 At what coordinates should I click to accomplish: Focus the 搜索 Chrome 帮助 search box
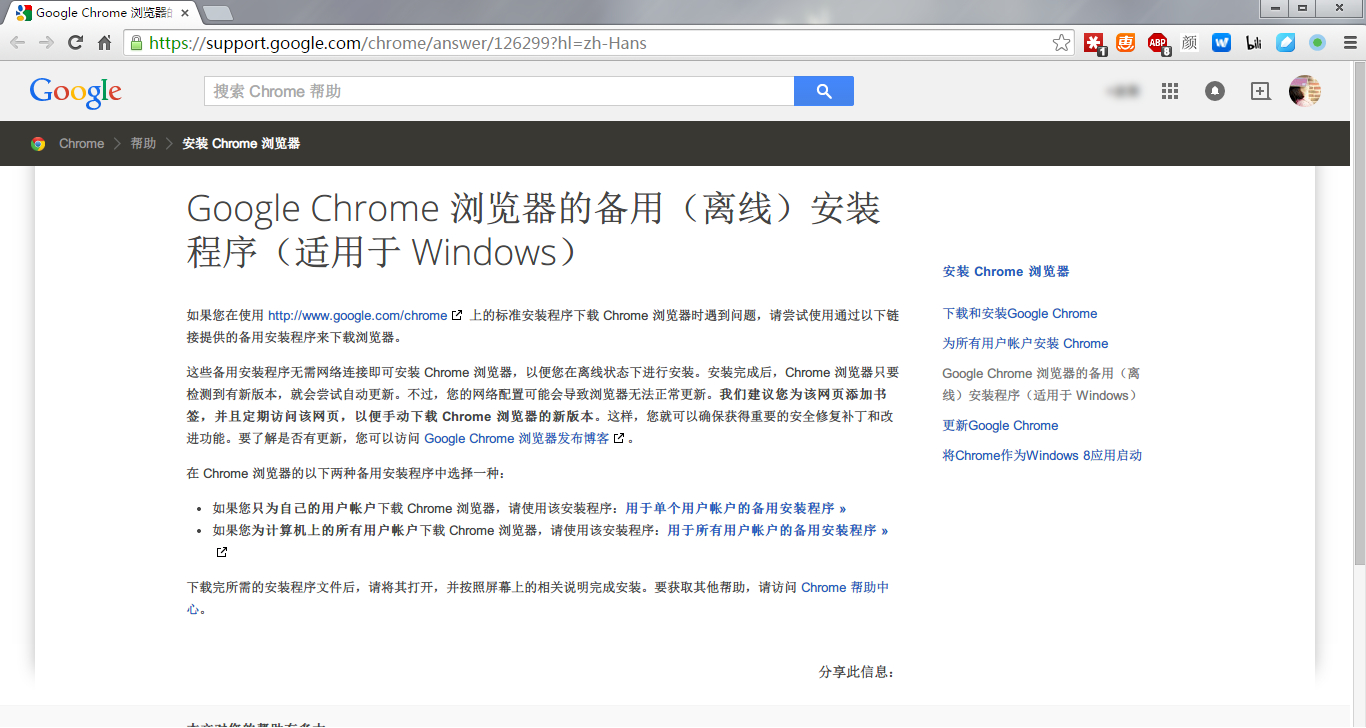499,91
